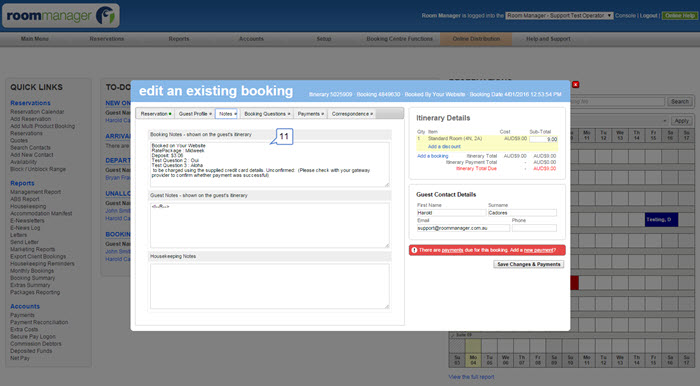The image size is (700, 386).
Task: Switch to the Booking Questions tab
Action: click(267, 114)
